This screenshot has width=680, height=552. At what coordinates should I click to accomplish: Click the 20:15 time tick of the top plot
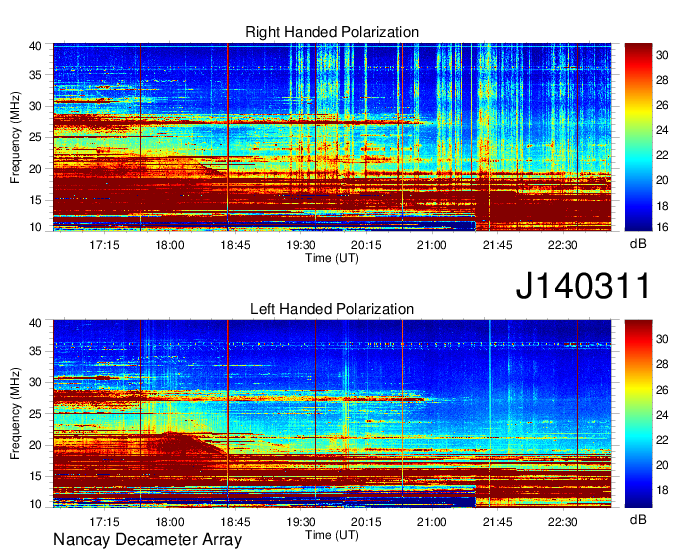pos(366,245)
